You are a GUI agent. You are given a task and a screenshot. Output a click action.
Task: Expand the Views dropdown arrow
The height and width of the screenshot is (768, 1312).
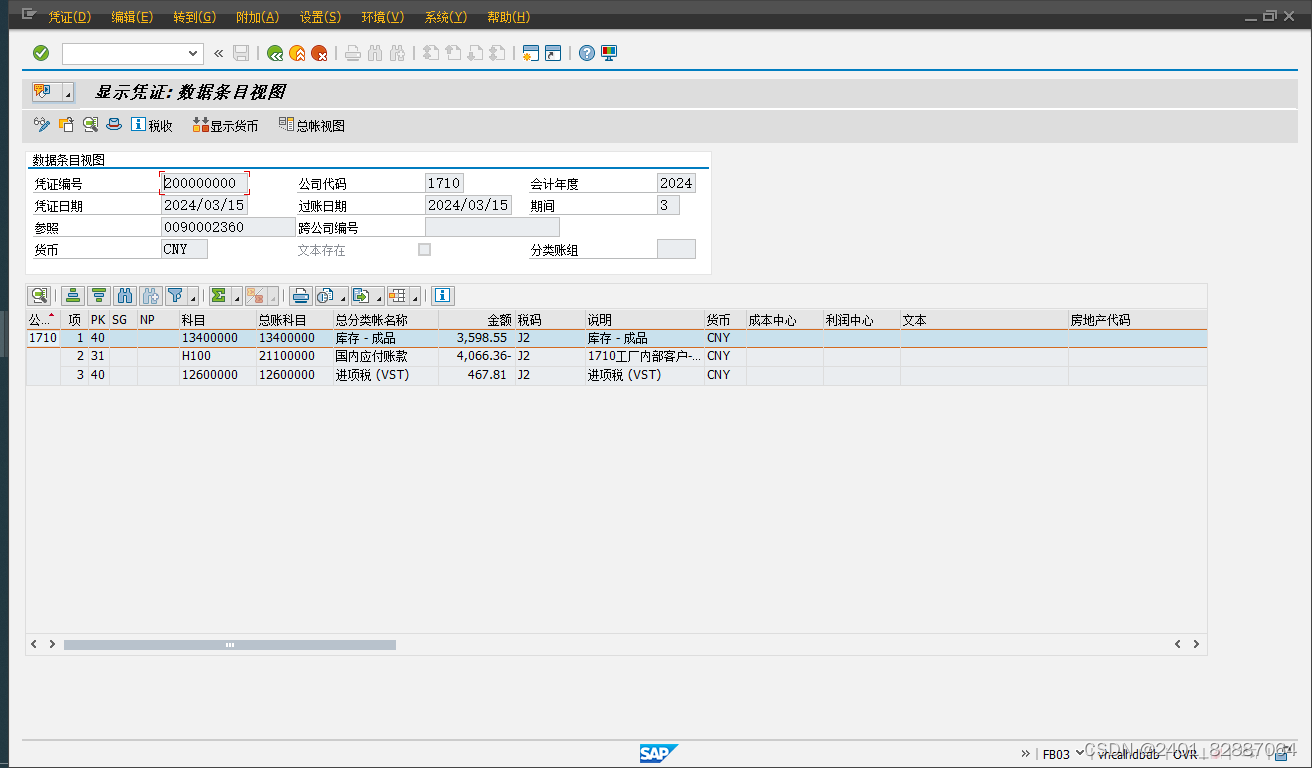click(343, 296)
